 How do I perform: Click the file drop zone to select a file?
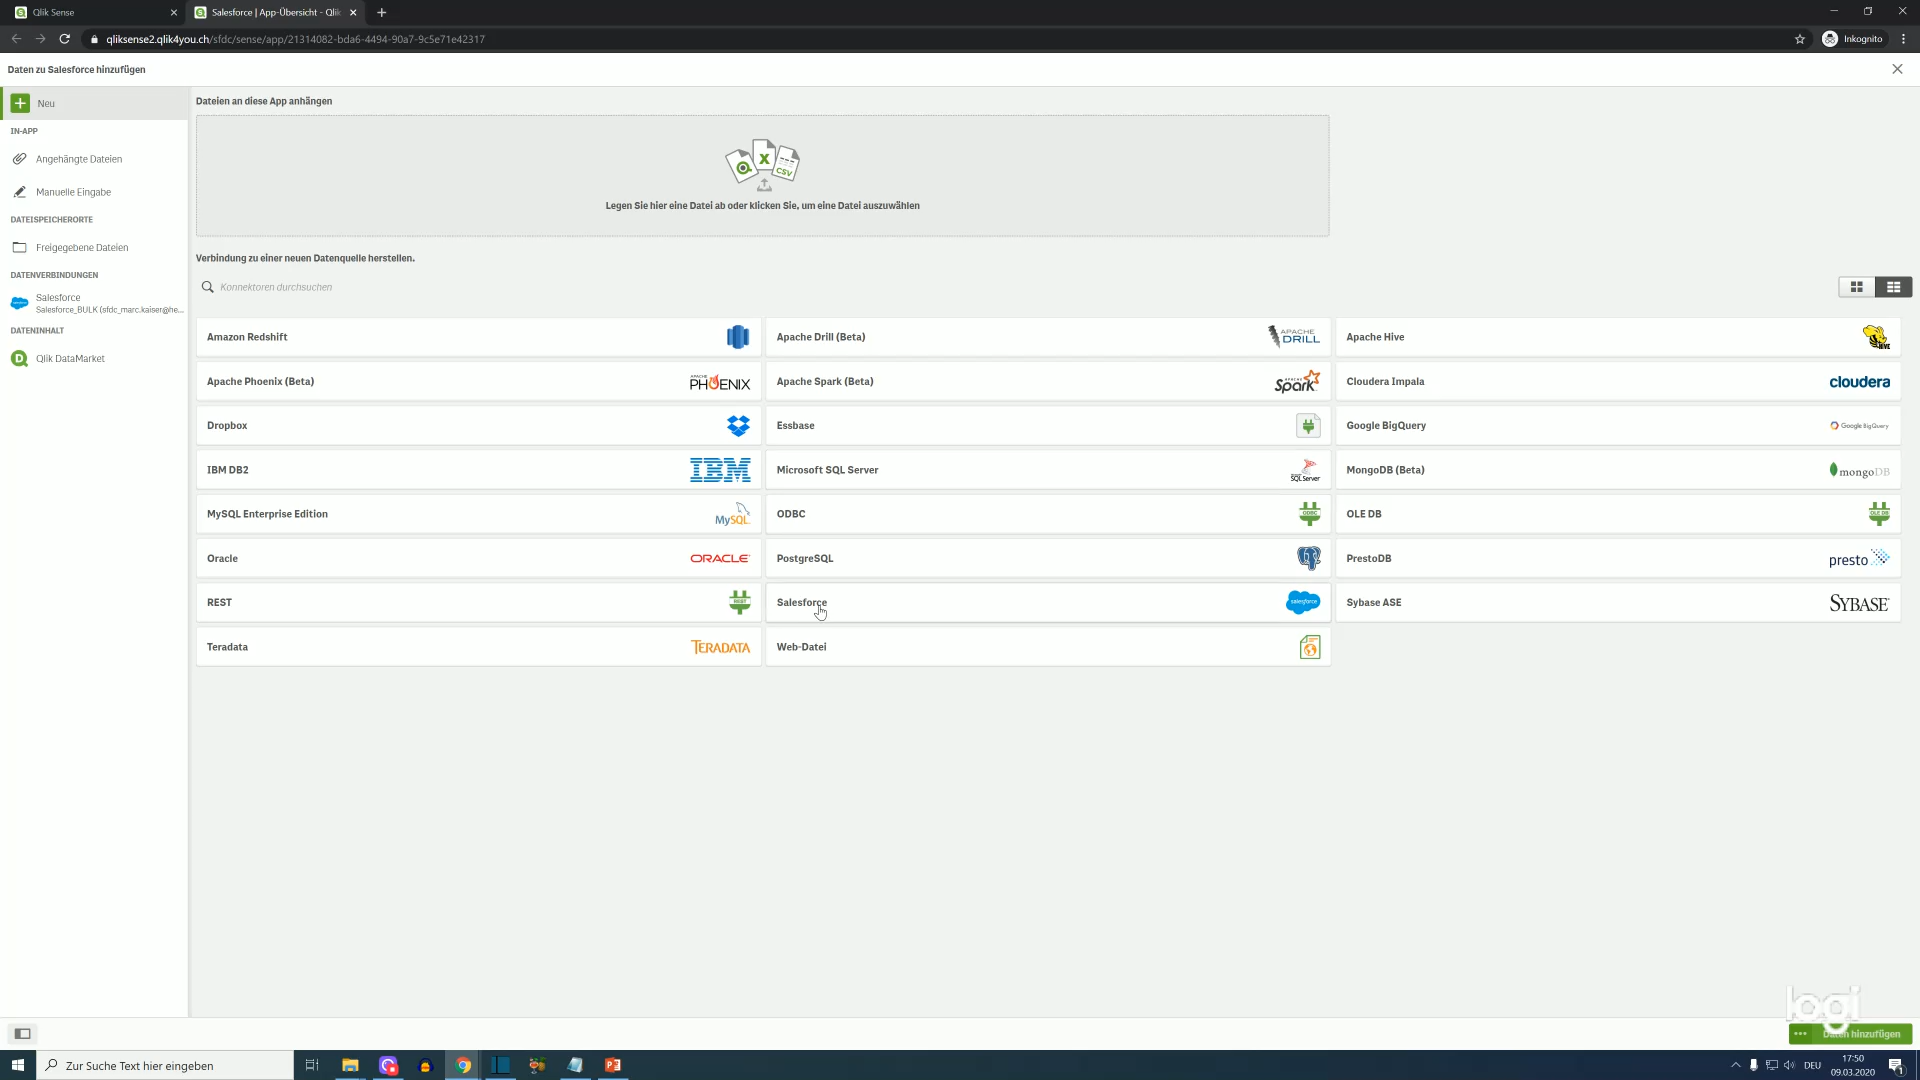click(x=762, y=176)
